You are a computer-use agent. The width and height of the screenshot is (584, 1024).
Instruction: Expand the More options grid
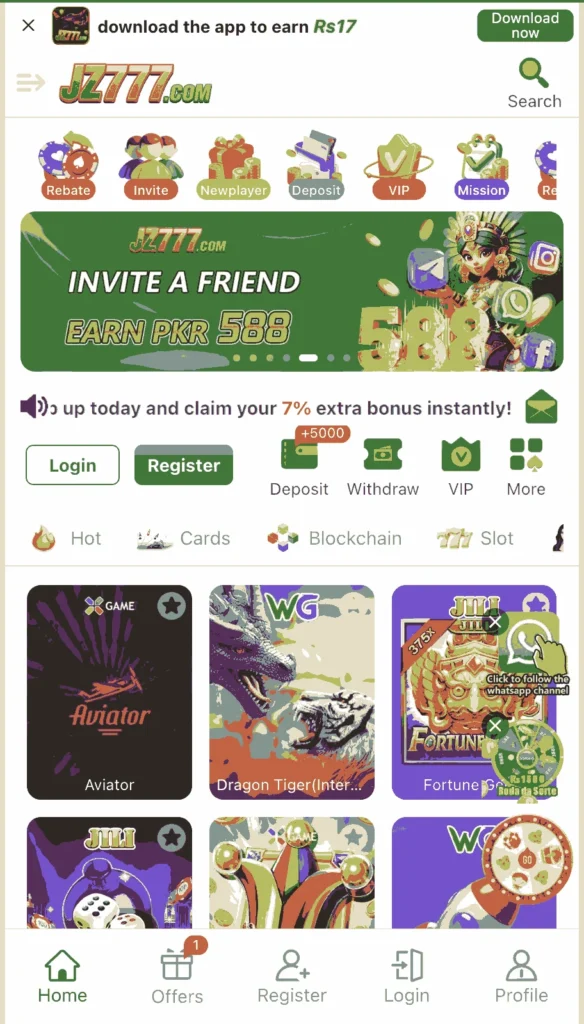click(526, 455)
